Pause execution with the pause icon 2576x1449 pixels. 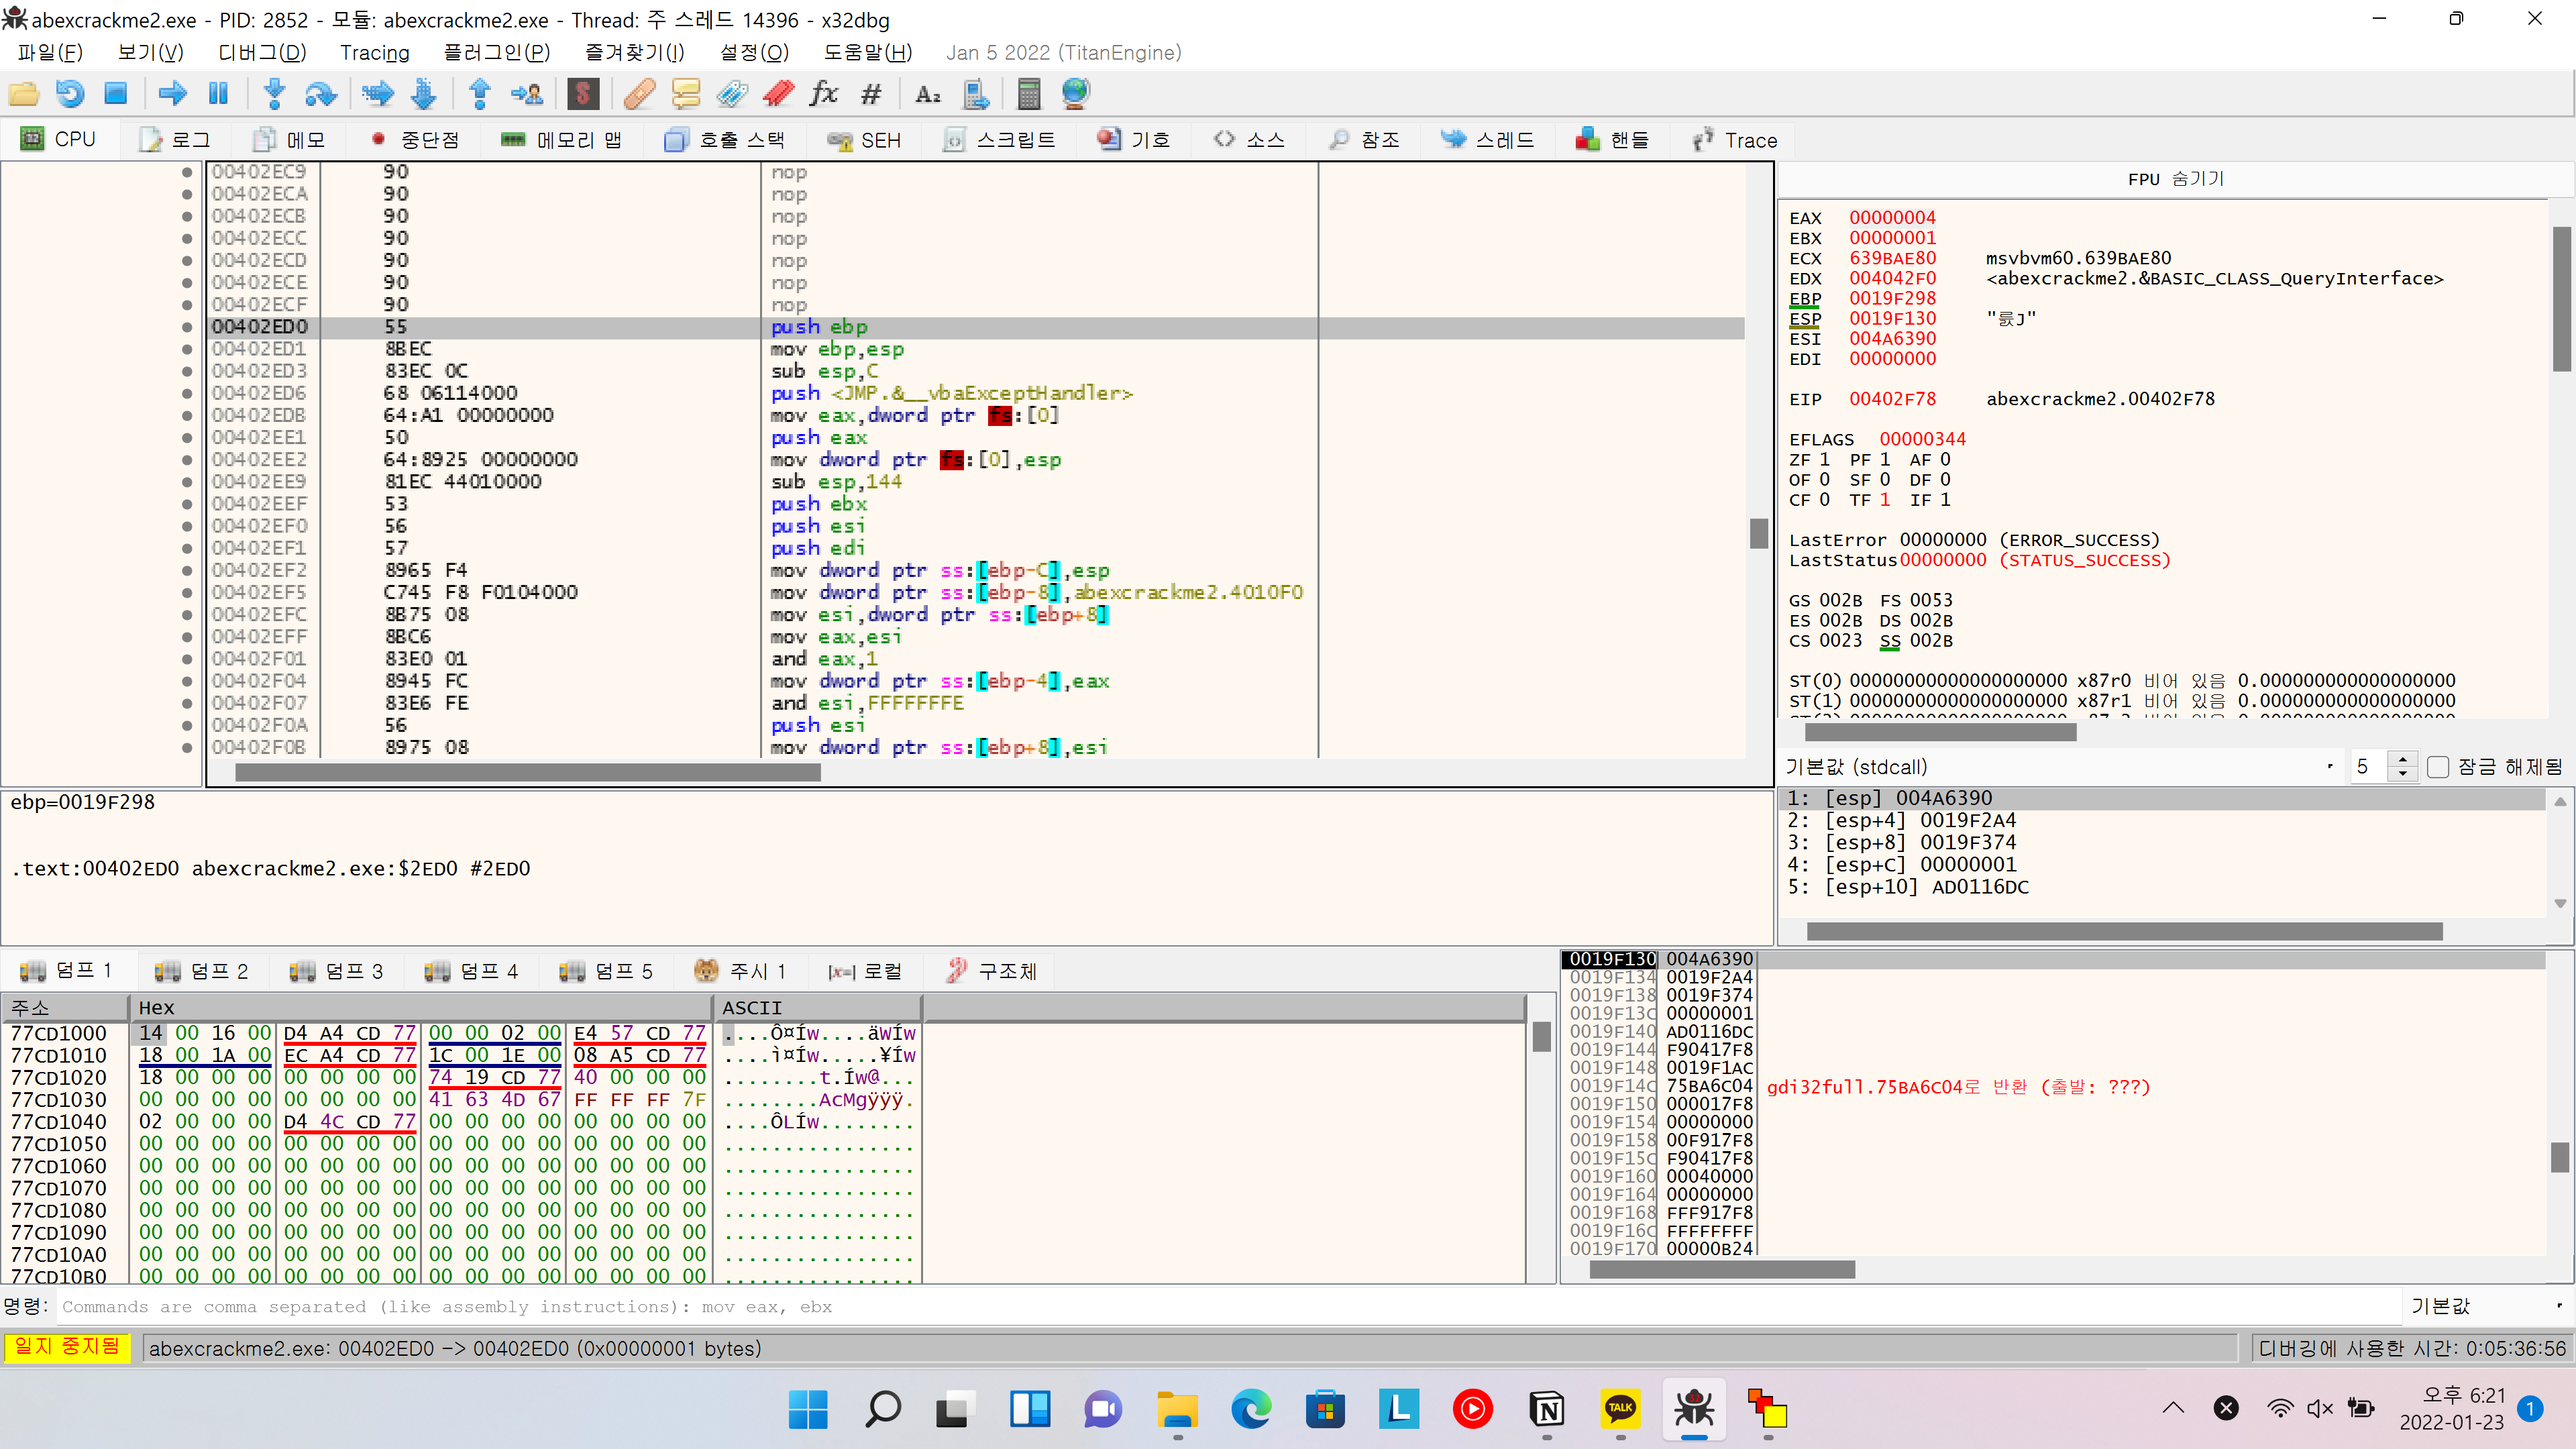(x=218, y=94)
